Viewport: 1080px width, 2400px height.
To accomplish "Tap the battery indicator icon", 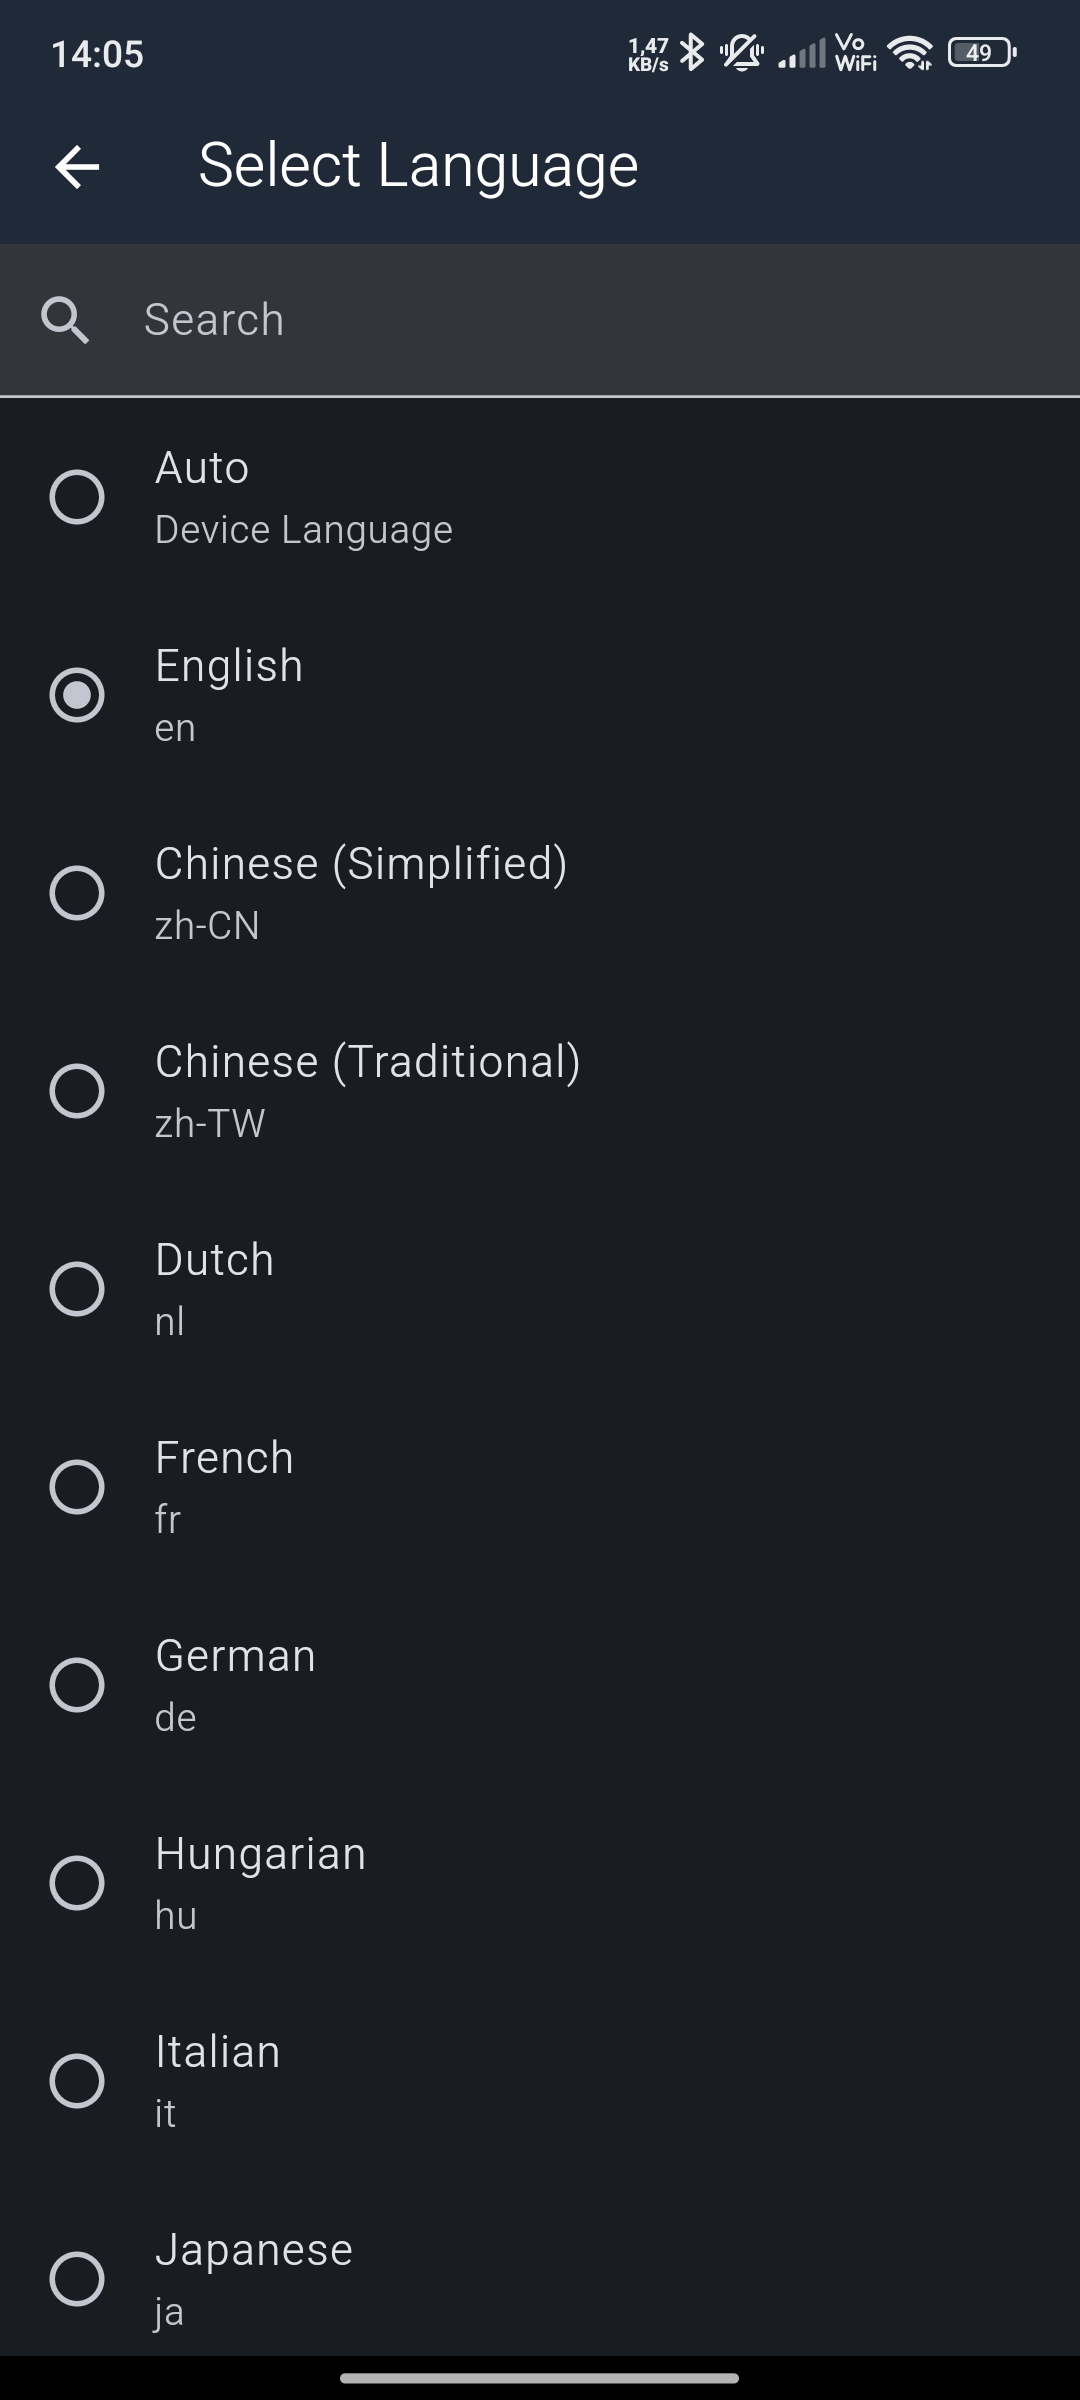I will [981, 53].
